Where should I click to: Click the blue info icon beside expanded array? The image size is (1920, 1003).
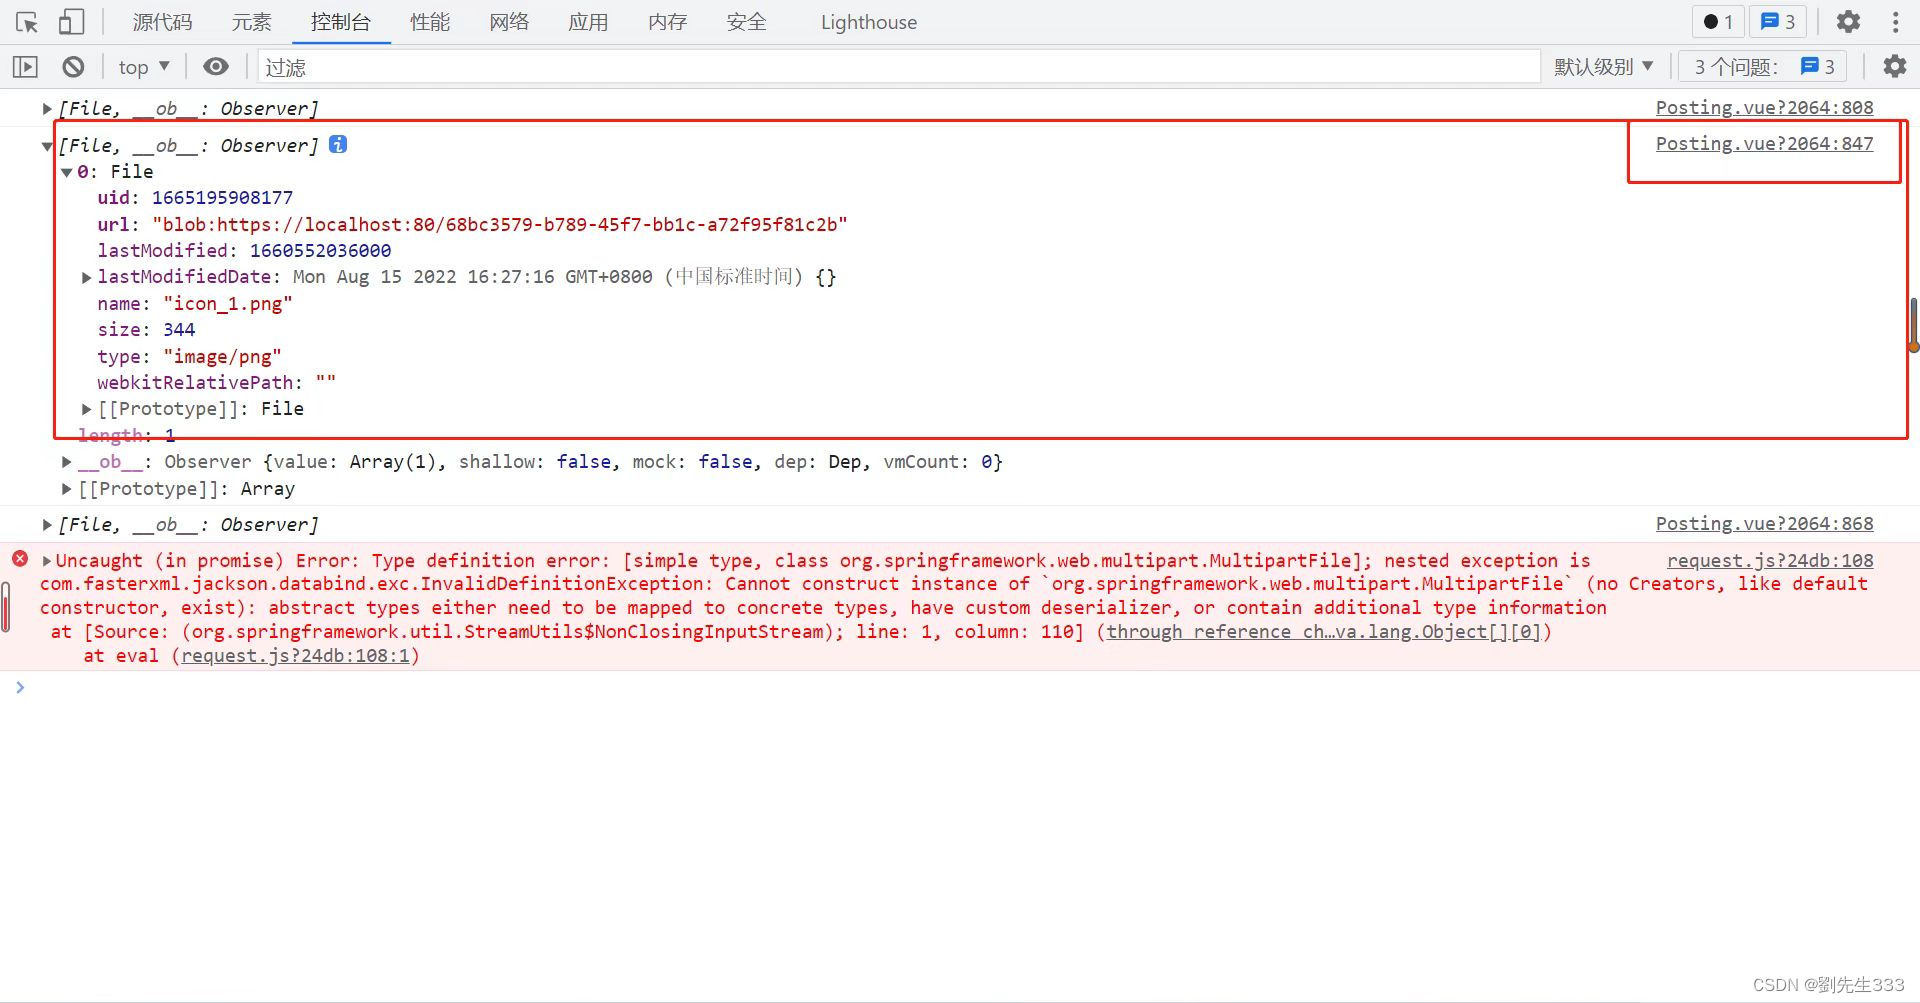tap(338, 144)
